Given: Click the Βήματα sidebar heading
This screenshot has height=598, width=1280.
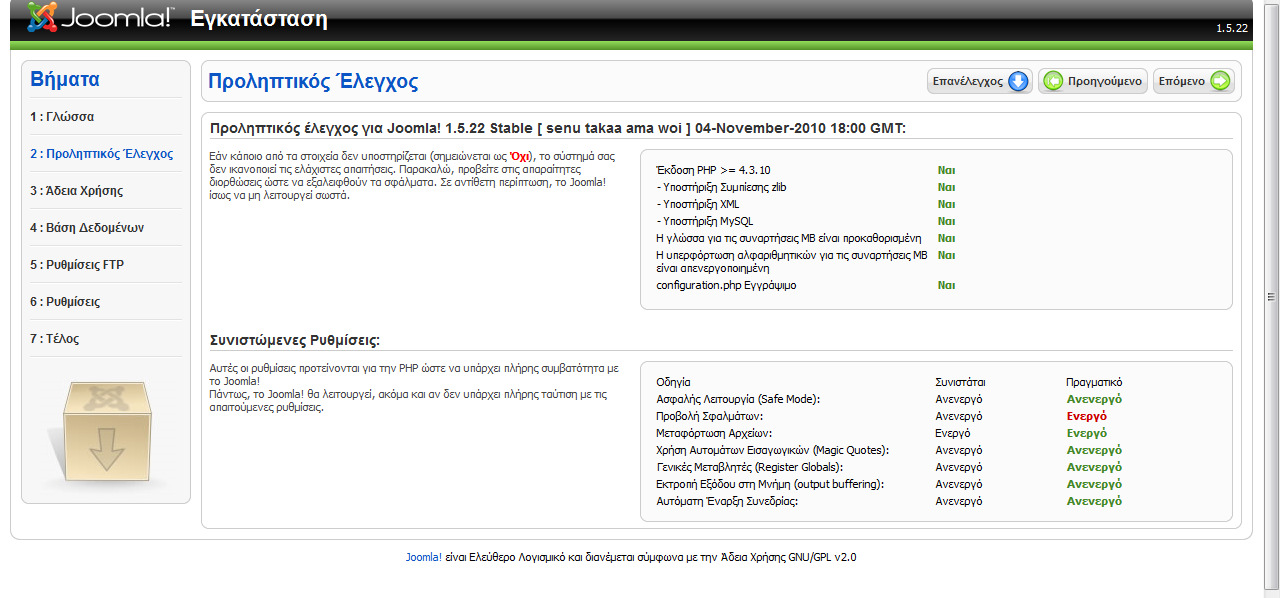Looking at the screenshot, I should pos(65,80).
